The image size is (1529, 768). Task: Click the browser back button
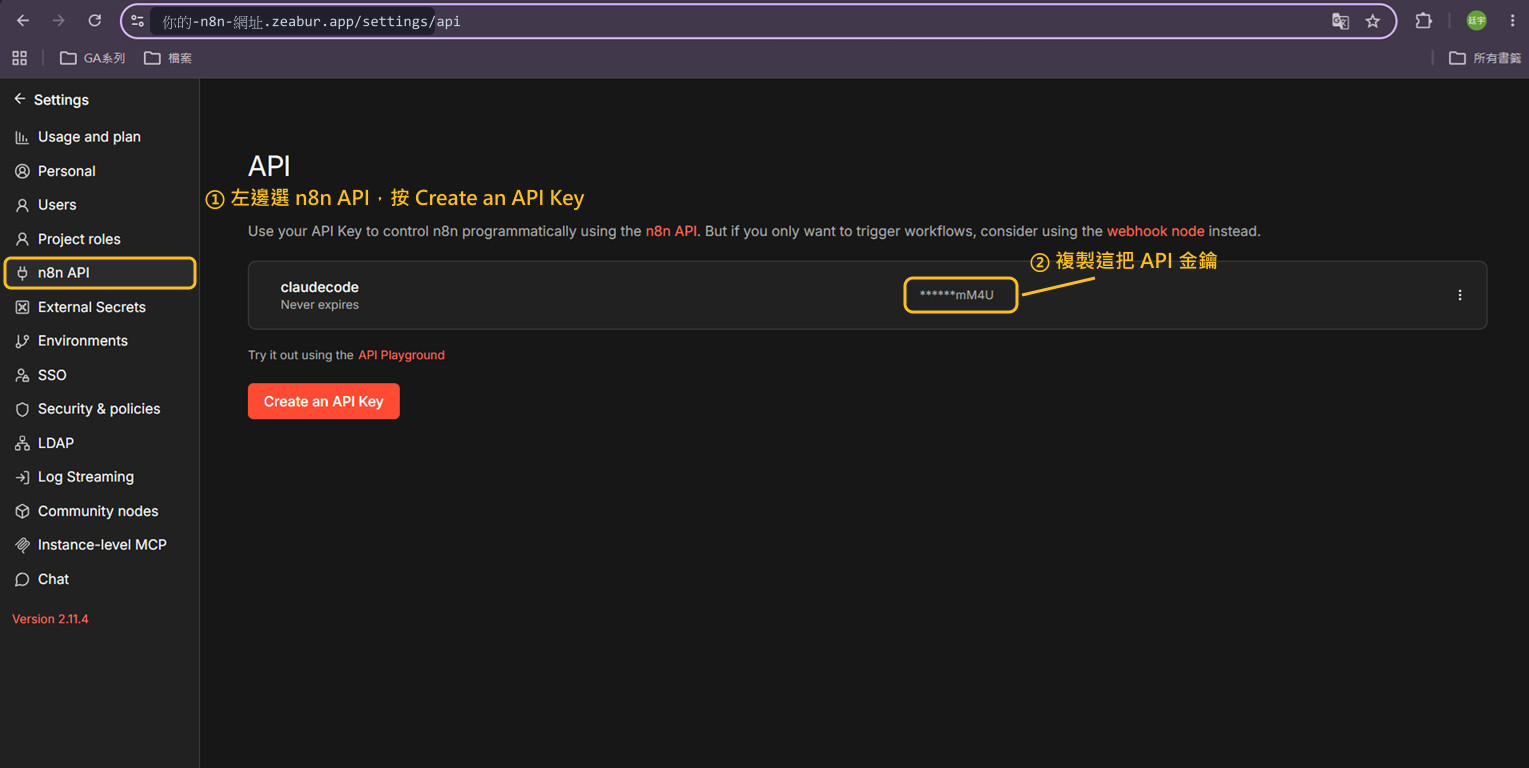click(x=23, y=21)
